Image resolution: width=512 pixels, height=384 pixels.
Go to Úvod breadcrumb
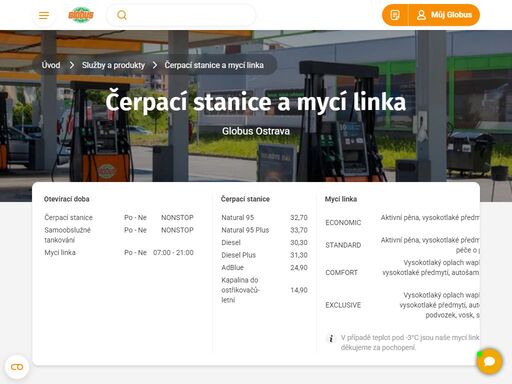click(51, 65)
